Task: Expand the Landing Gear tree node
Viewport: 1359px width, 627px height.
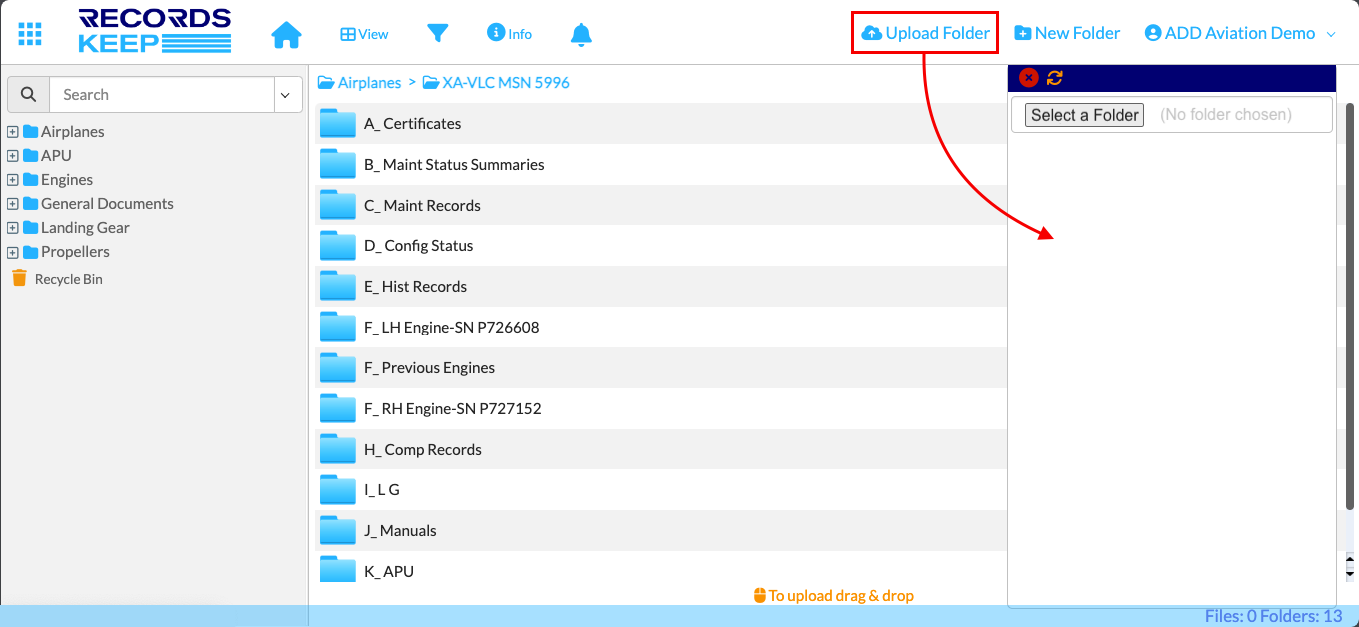Action: [13, 228]
